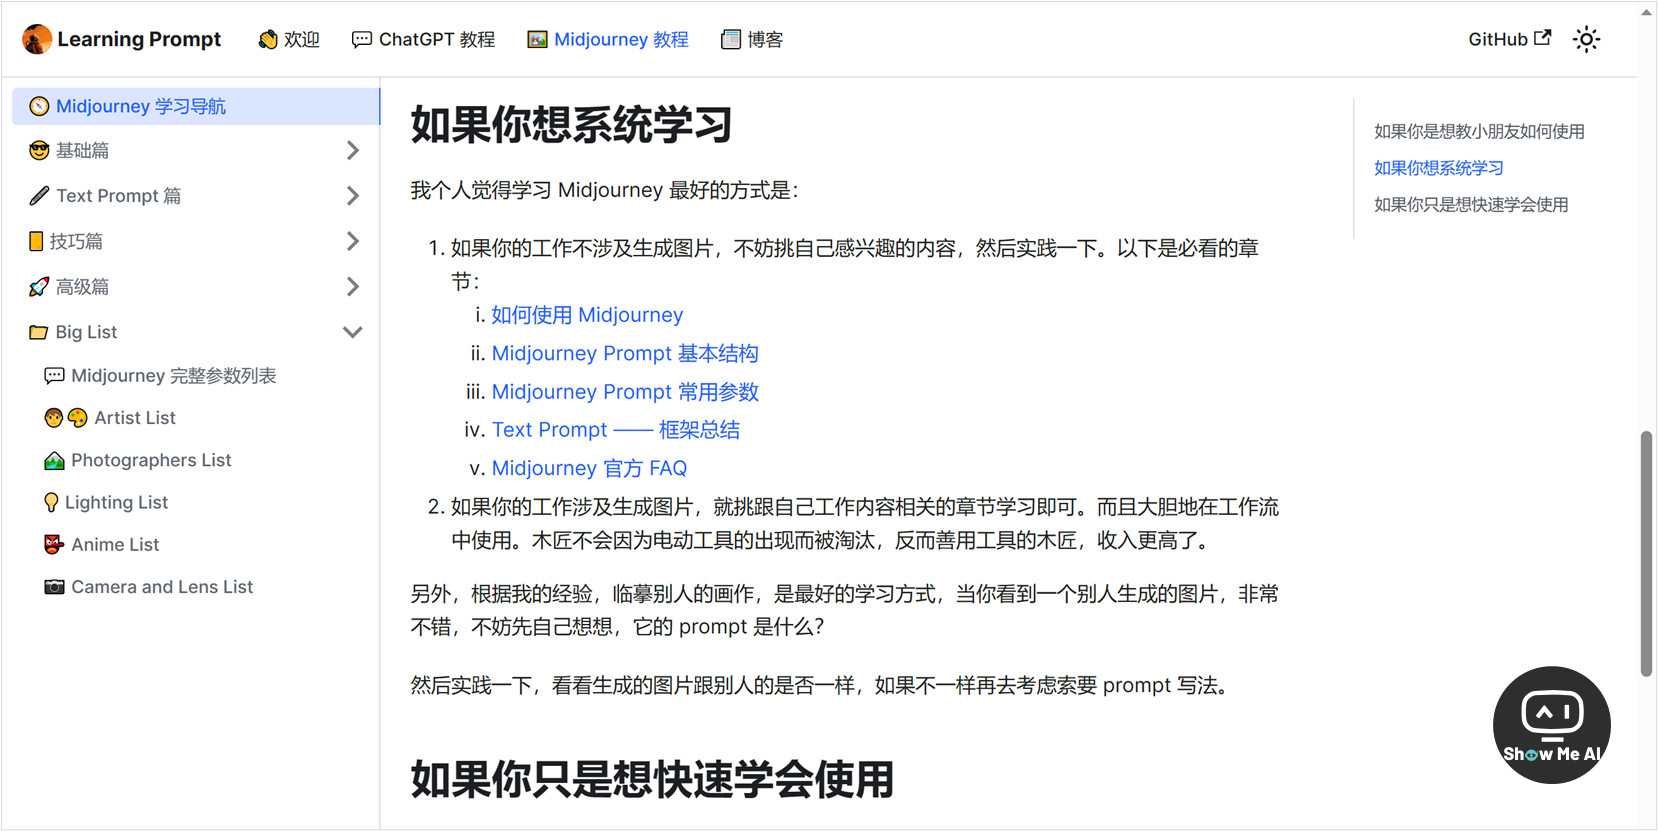
Task: Expand the 高级篇 section chevron
Action: pos(352,287)
